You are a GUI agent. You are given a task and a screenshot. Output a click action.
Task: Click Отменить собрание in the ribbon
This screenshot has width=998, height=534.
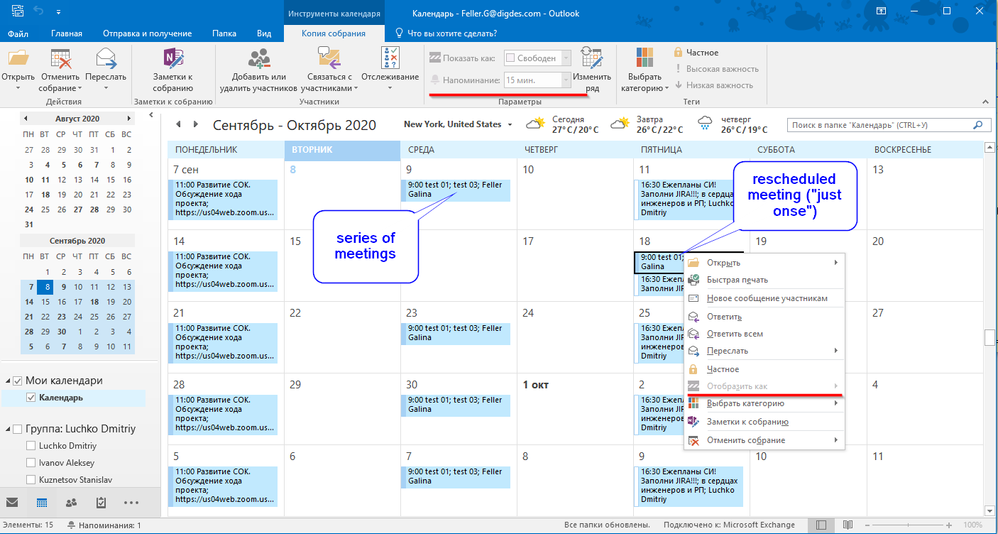click(x=62, y=67)
